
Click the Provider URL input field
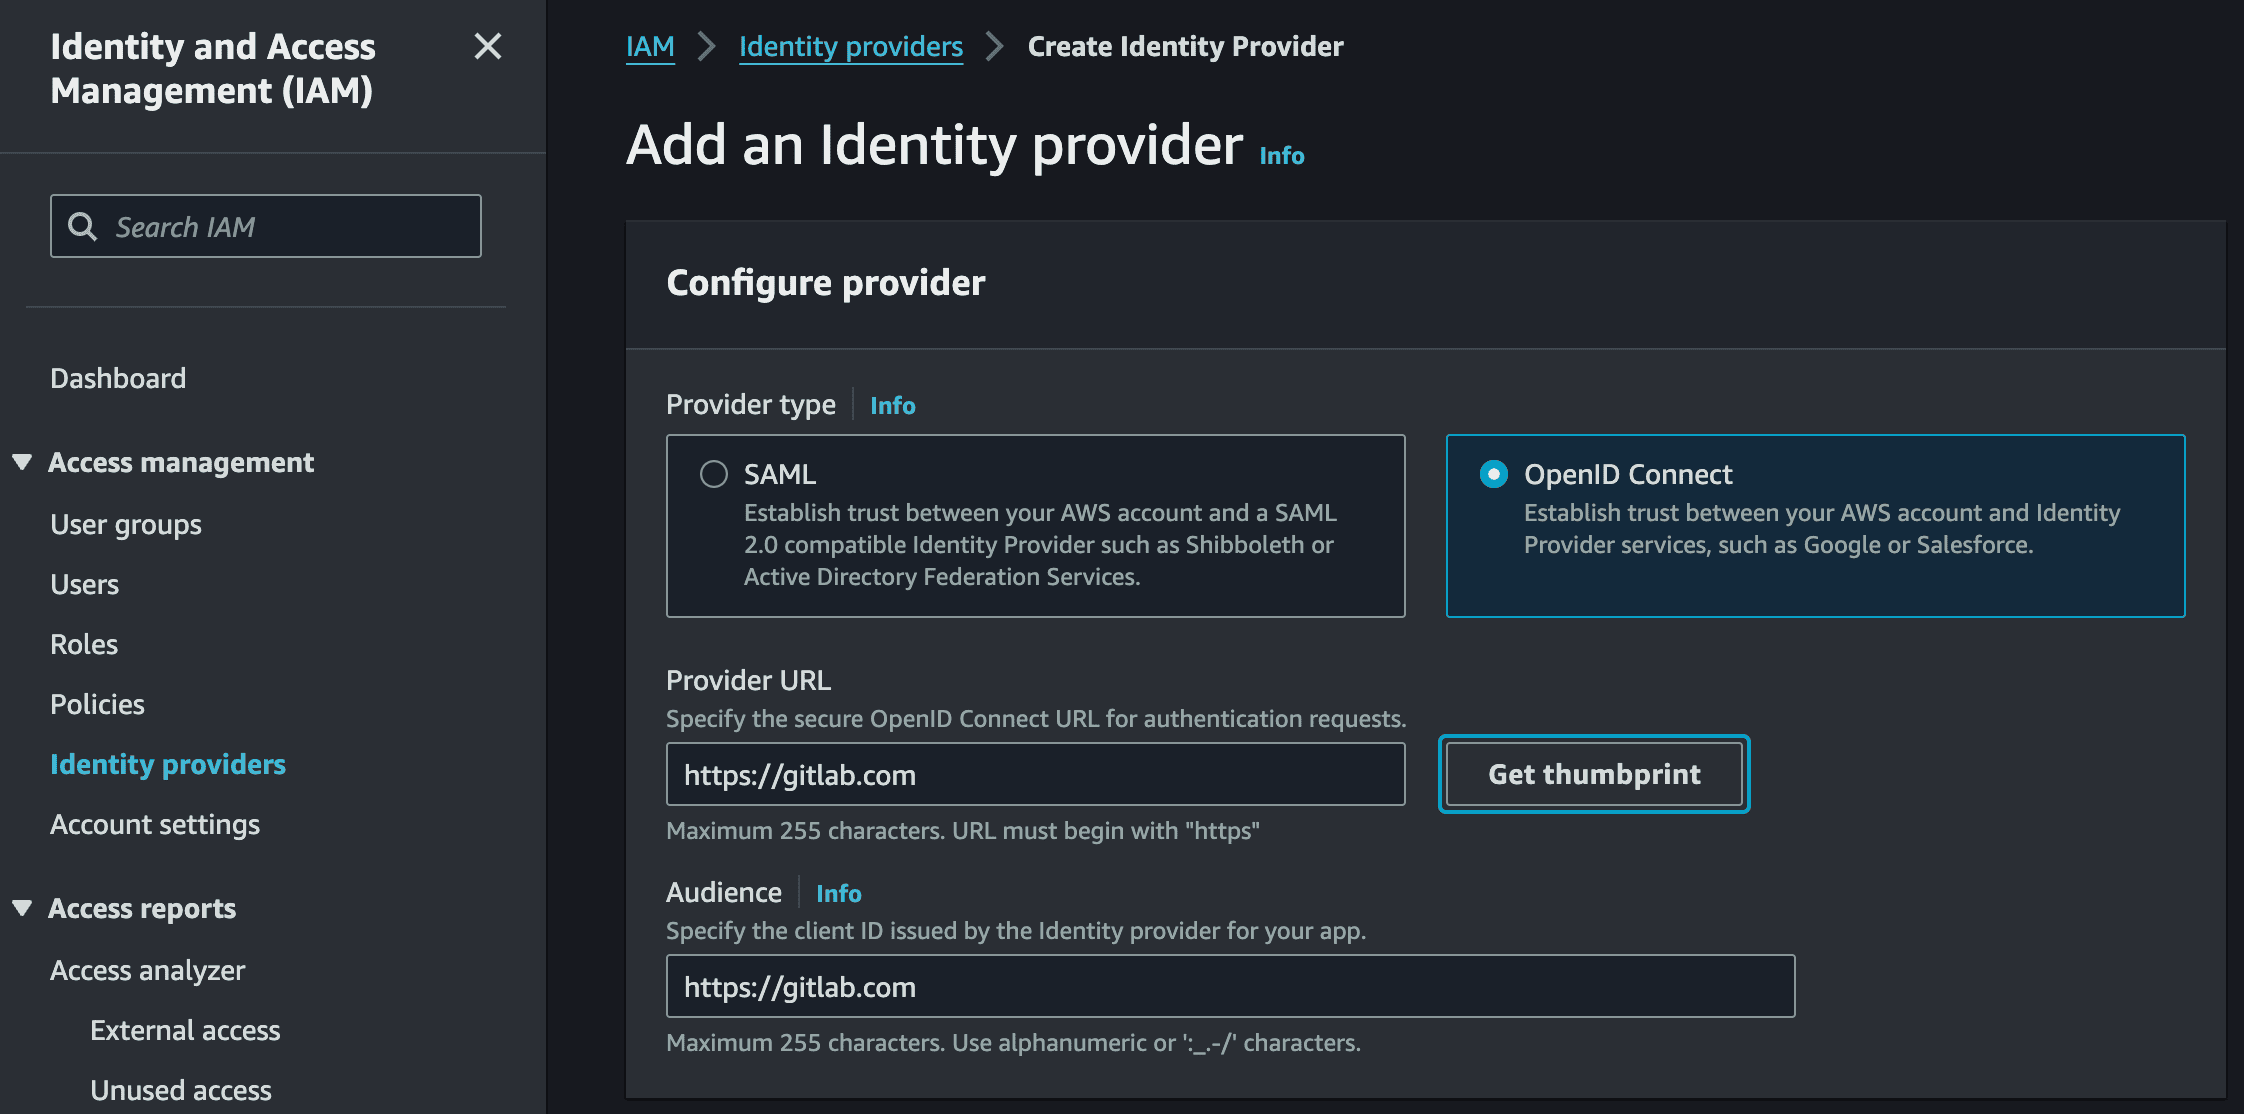[x=1036, y=774]
